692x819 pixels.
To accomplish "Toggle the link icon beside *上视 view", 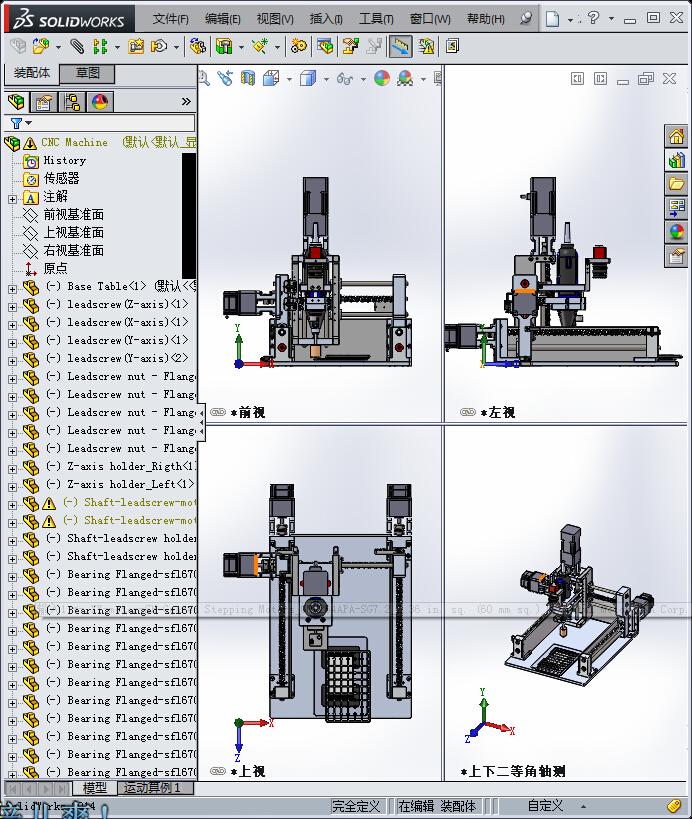I will click(x=217, y=771).
